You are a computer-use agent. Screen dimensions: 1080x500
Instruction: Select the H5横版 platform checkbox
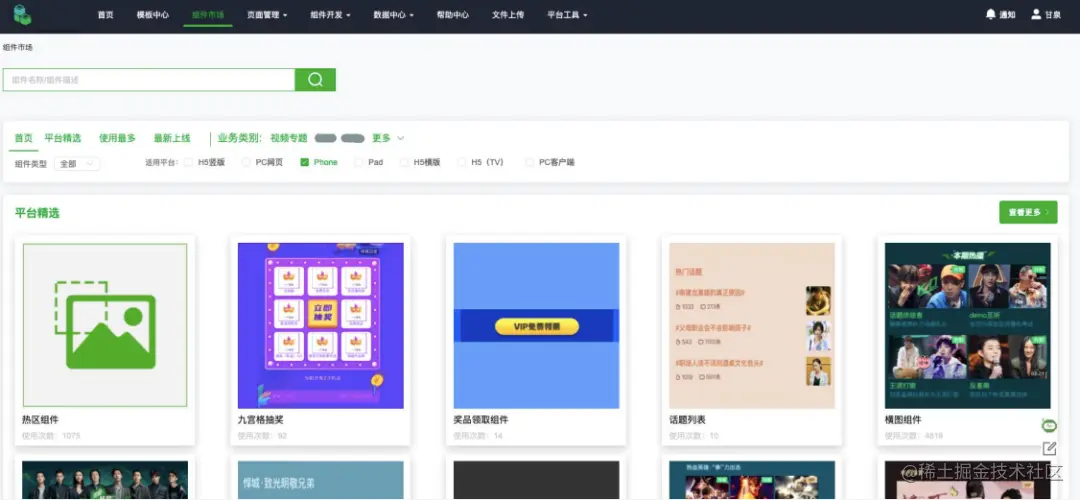[404, 163]
